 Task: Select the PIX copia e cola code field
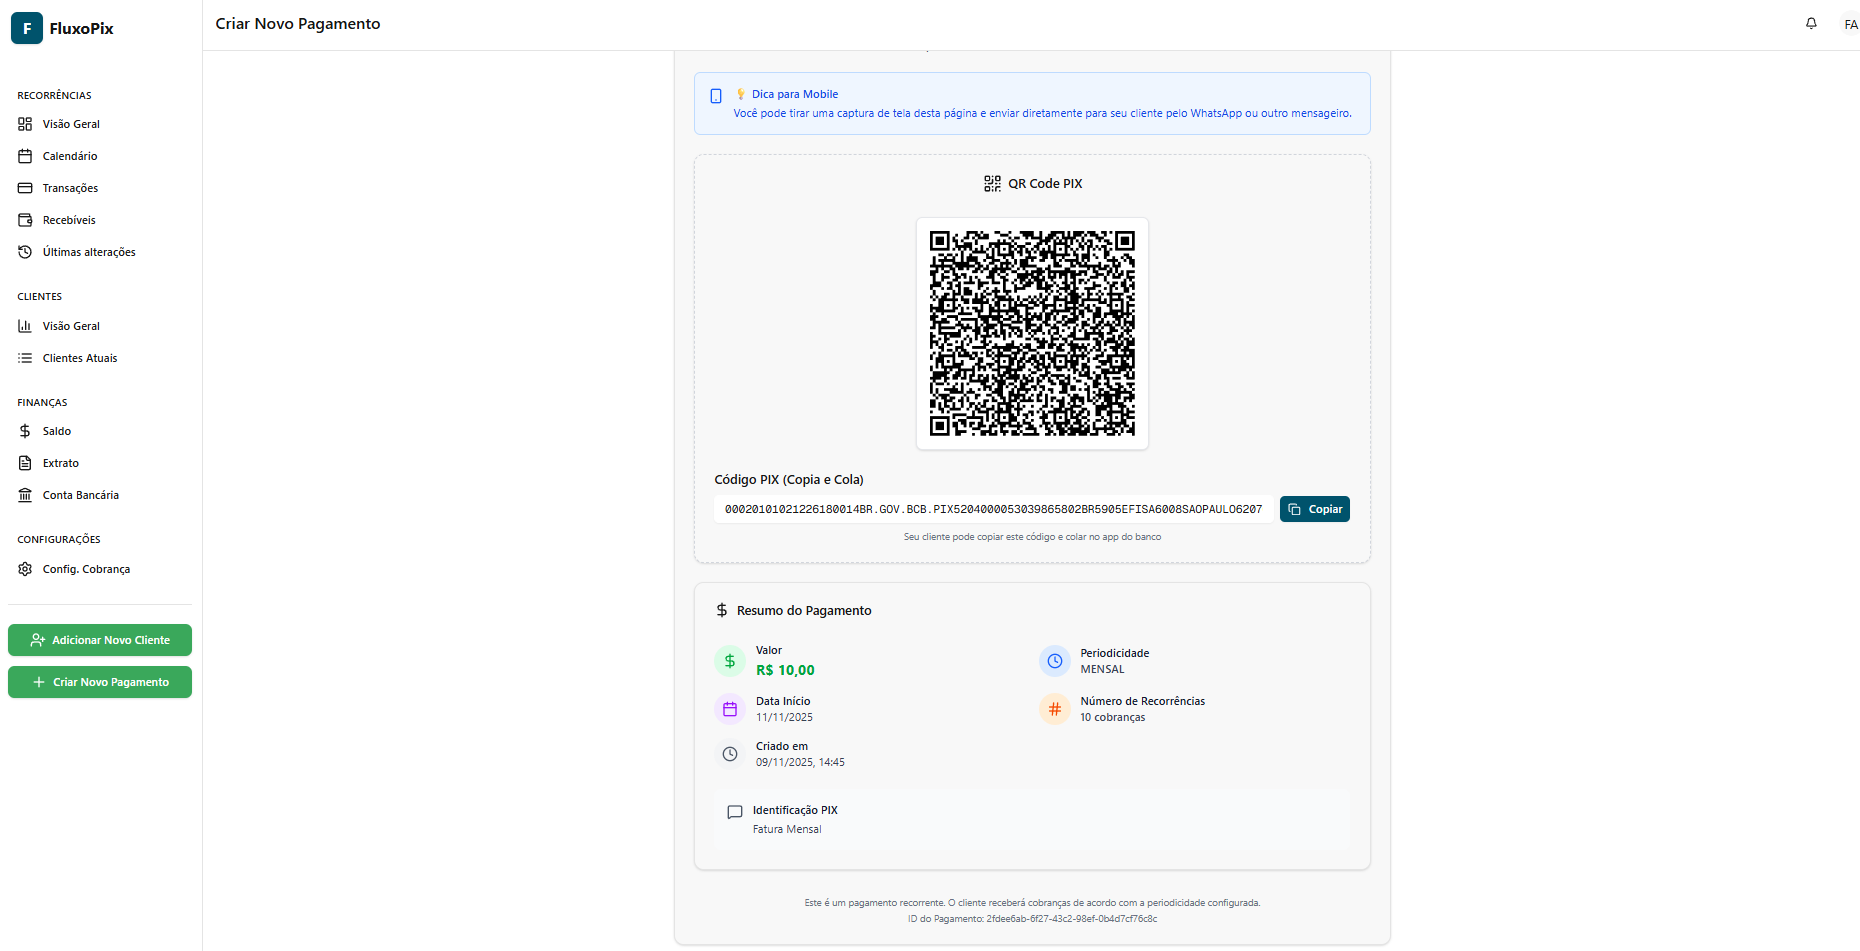(993, 509)
